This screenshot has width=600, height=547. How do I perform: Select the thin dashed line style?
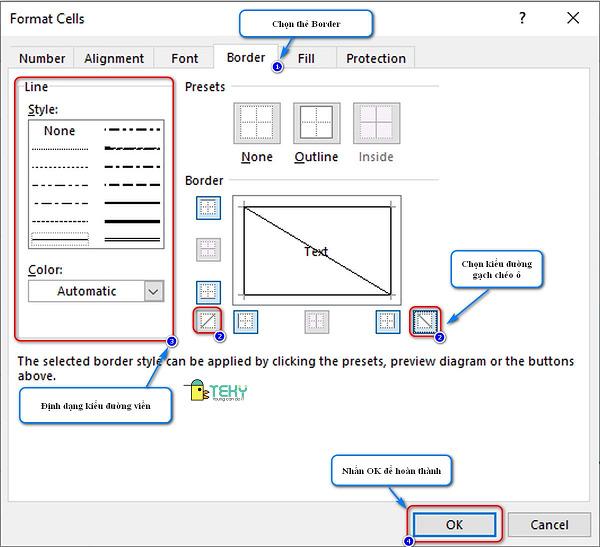pyautogui.click(x=60, y=221)
